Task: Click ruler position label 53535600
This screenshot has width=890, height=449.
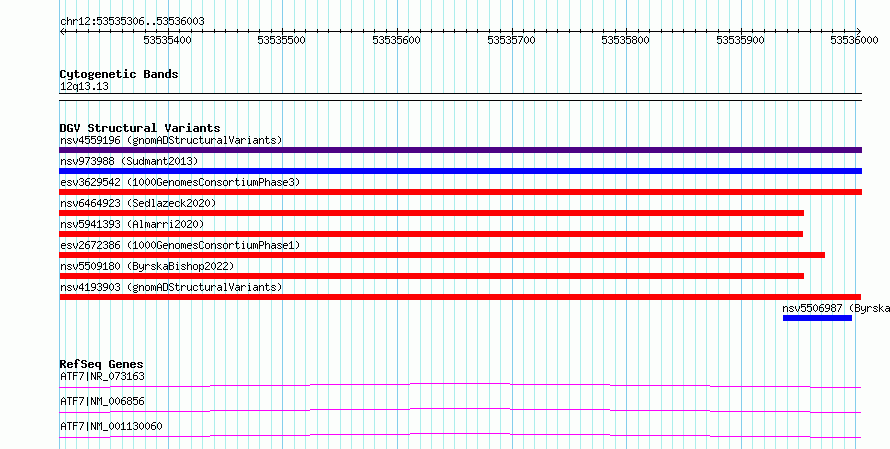Action: point(396,40)
